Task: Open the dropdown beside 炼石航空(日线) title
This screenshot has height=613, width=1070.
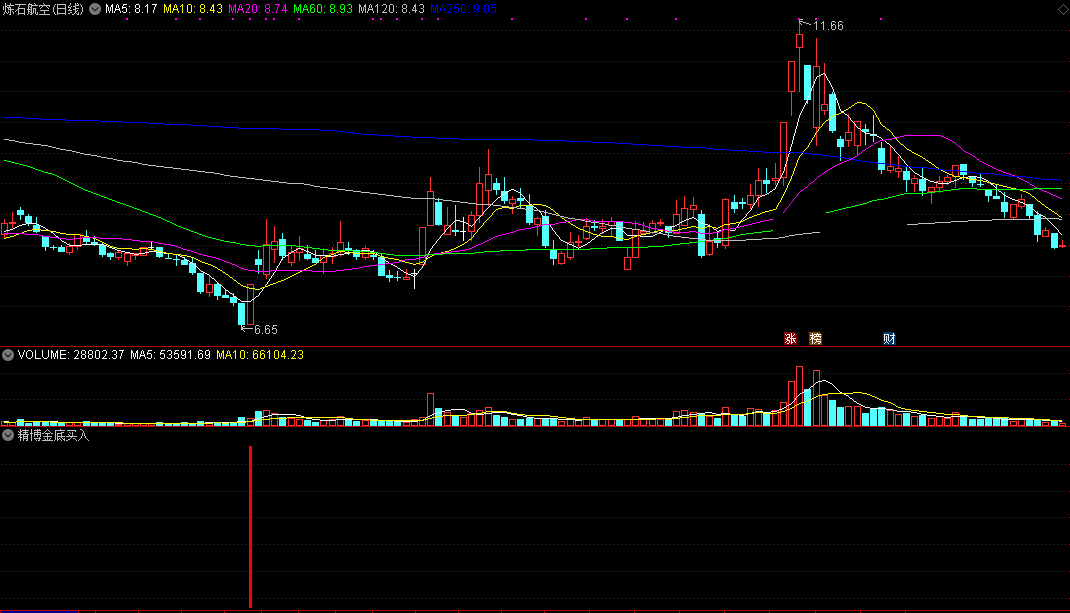Action: pos(95,9)
